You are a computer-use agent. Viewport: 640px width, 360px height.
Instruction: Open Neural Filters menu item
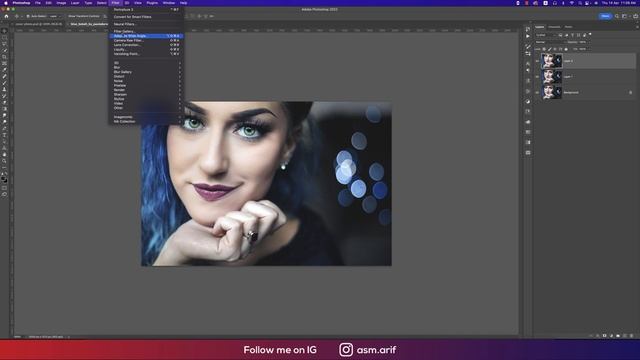point(147,24)
